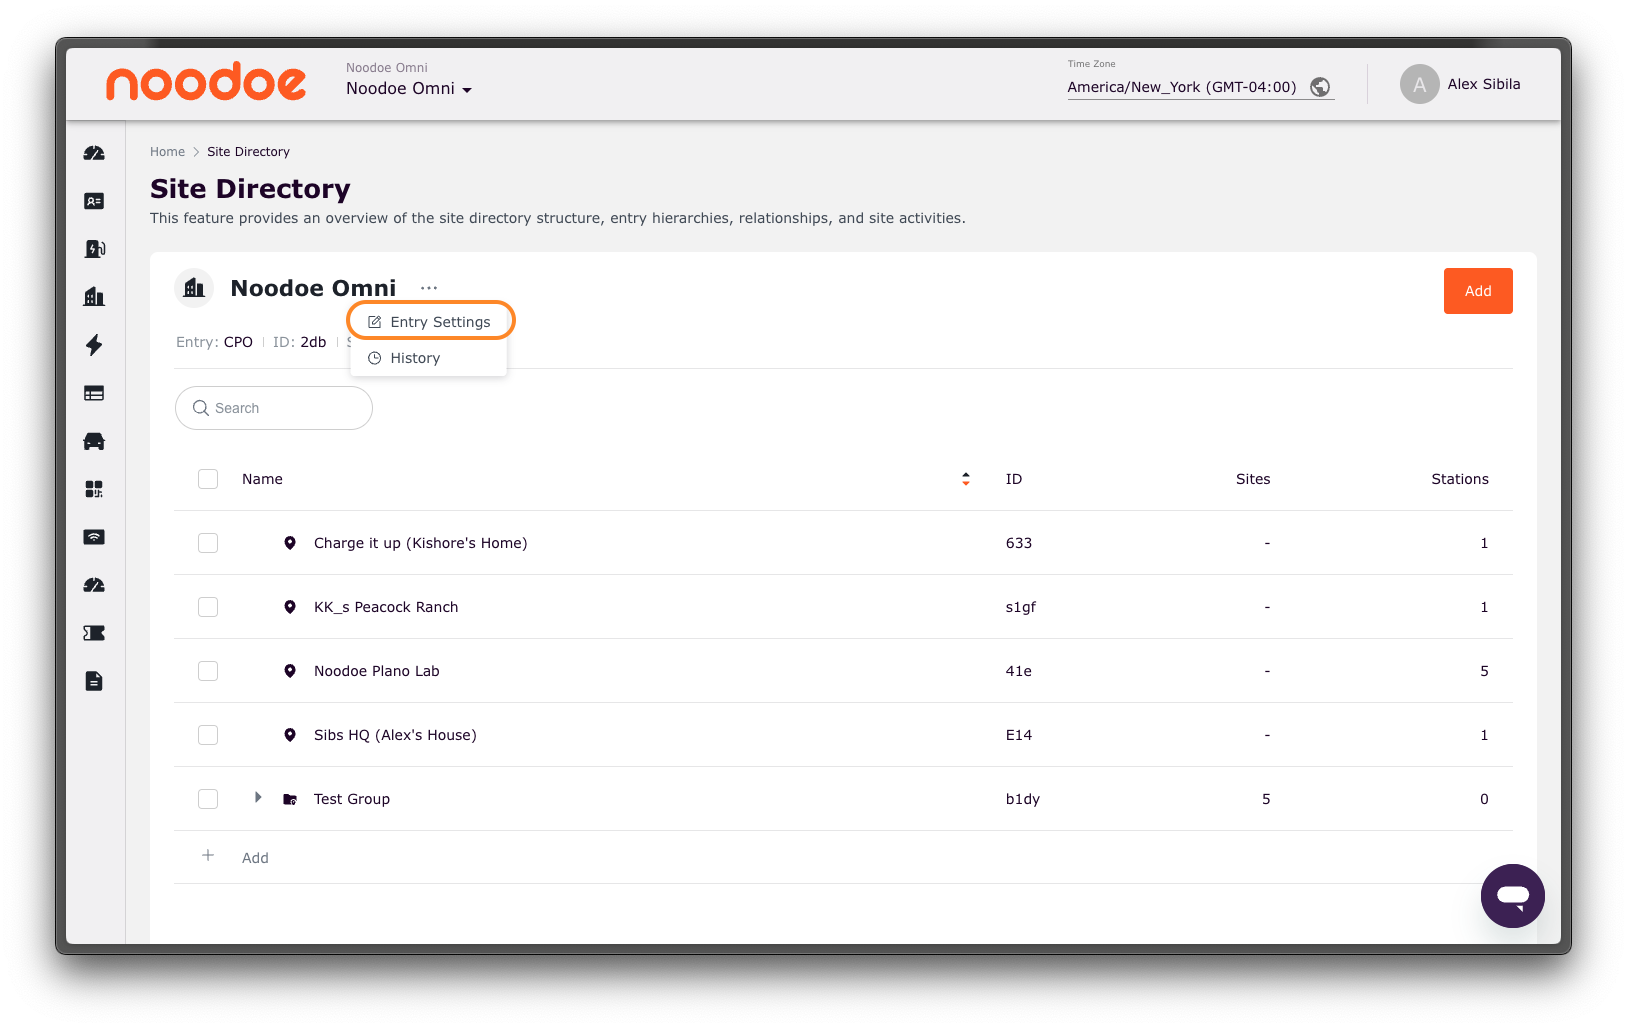Click the Site Directory breadcrumb

[x=248, y=152]
